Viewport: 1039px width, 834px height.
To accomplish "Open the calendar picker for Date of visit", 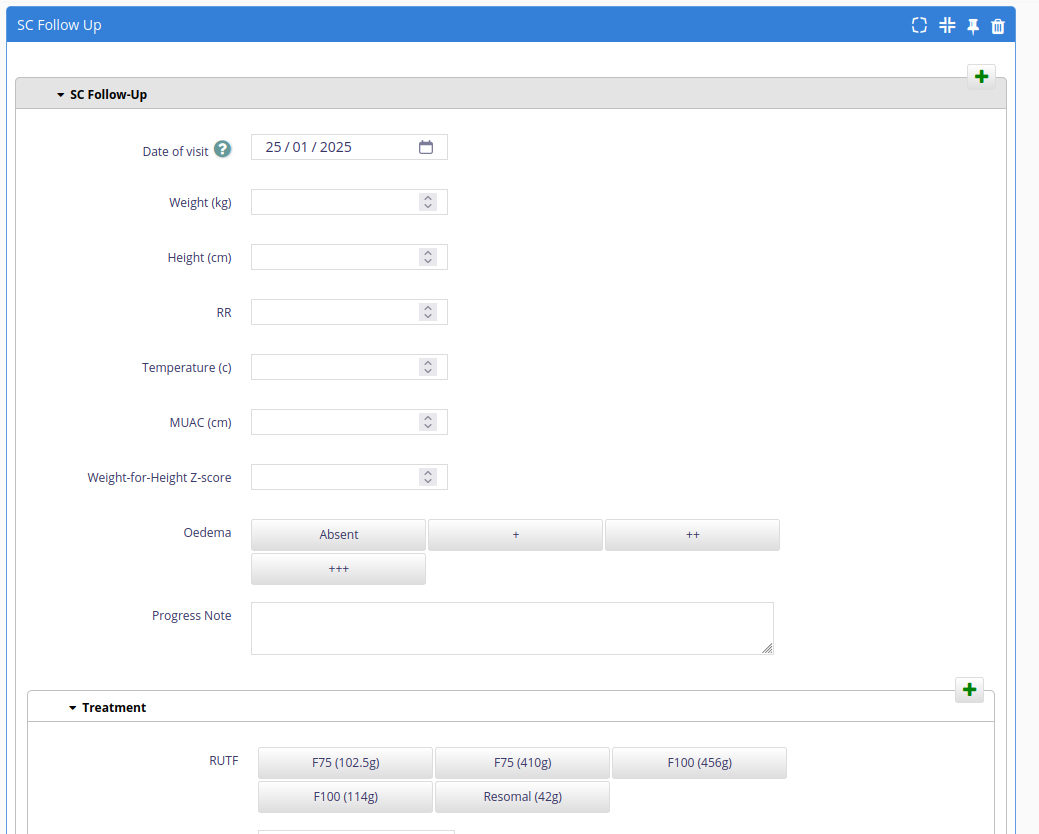I will pyautogui.click(x=426, y=147).
